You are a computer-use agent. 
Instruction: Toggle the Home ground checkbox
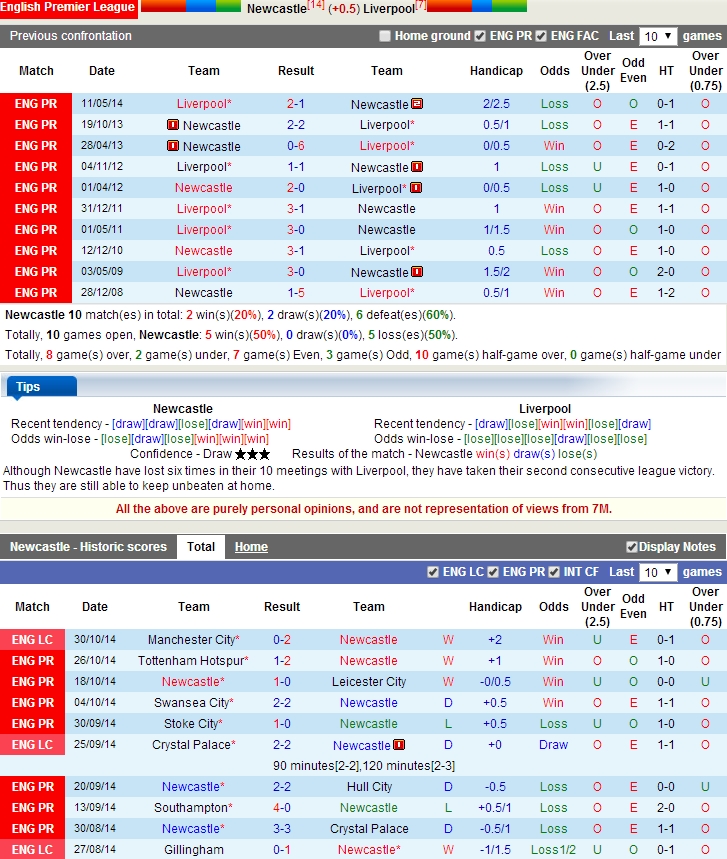(x=385, y=36)
